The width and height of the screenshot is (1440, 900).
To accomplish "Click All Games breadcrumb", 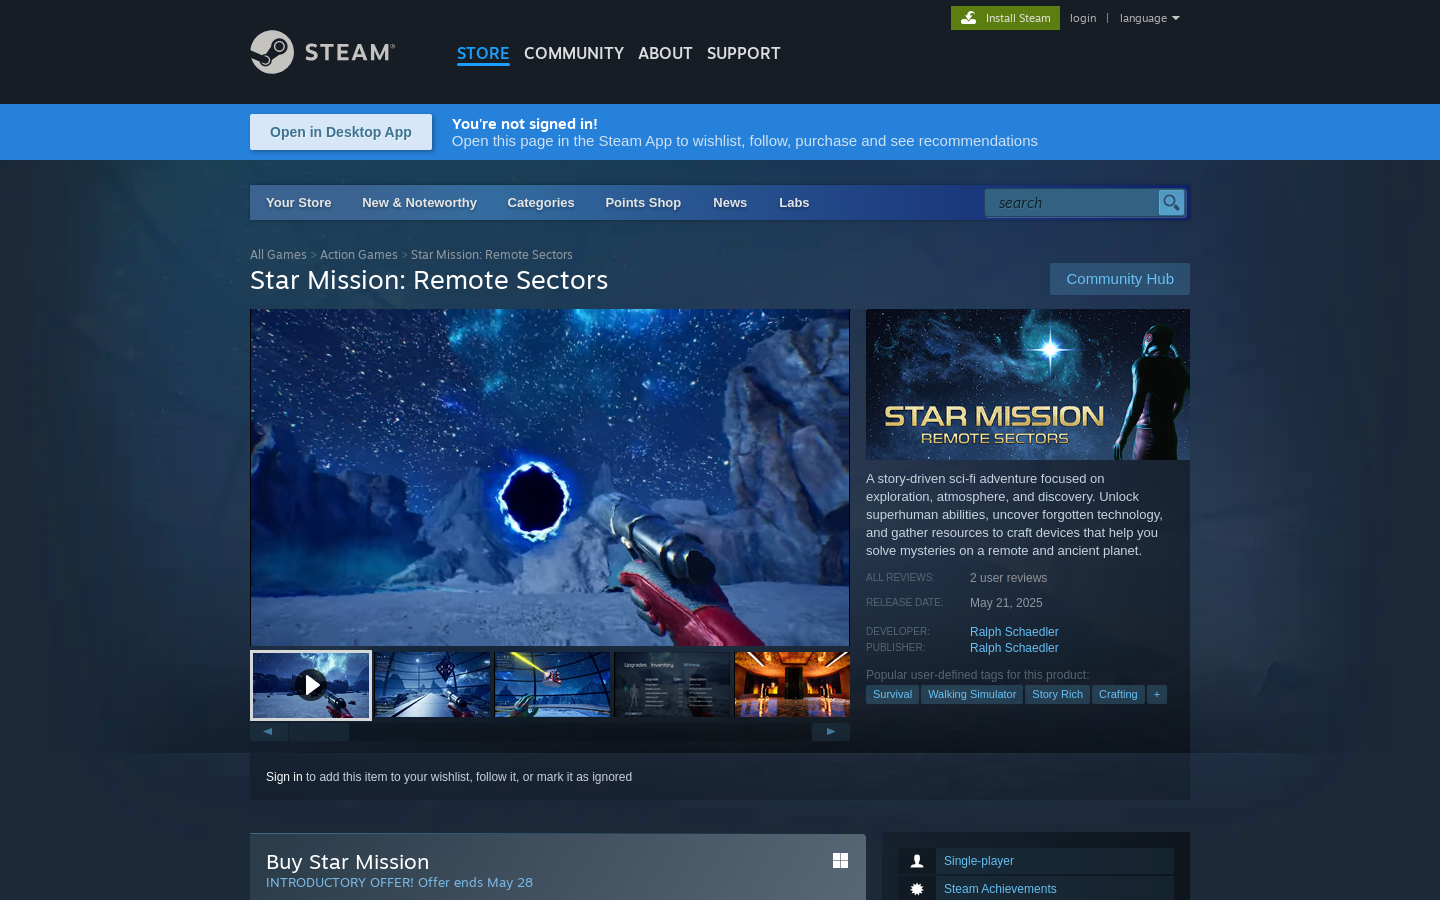I will [x=278, y=255].
